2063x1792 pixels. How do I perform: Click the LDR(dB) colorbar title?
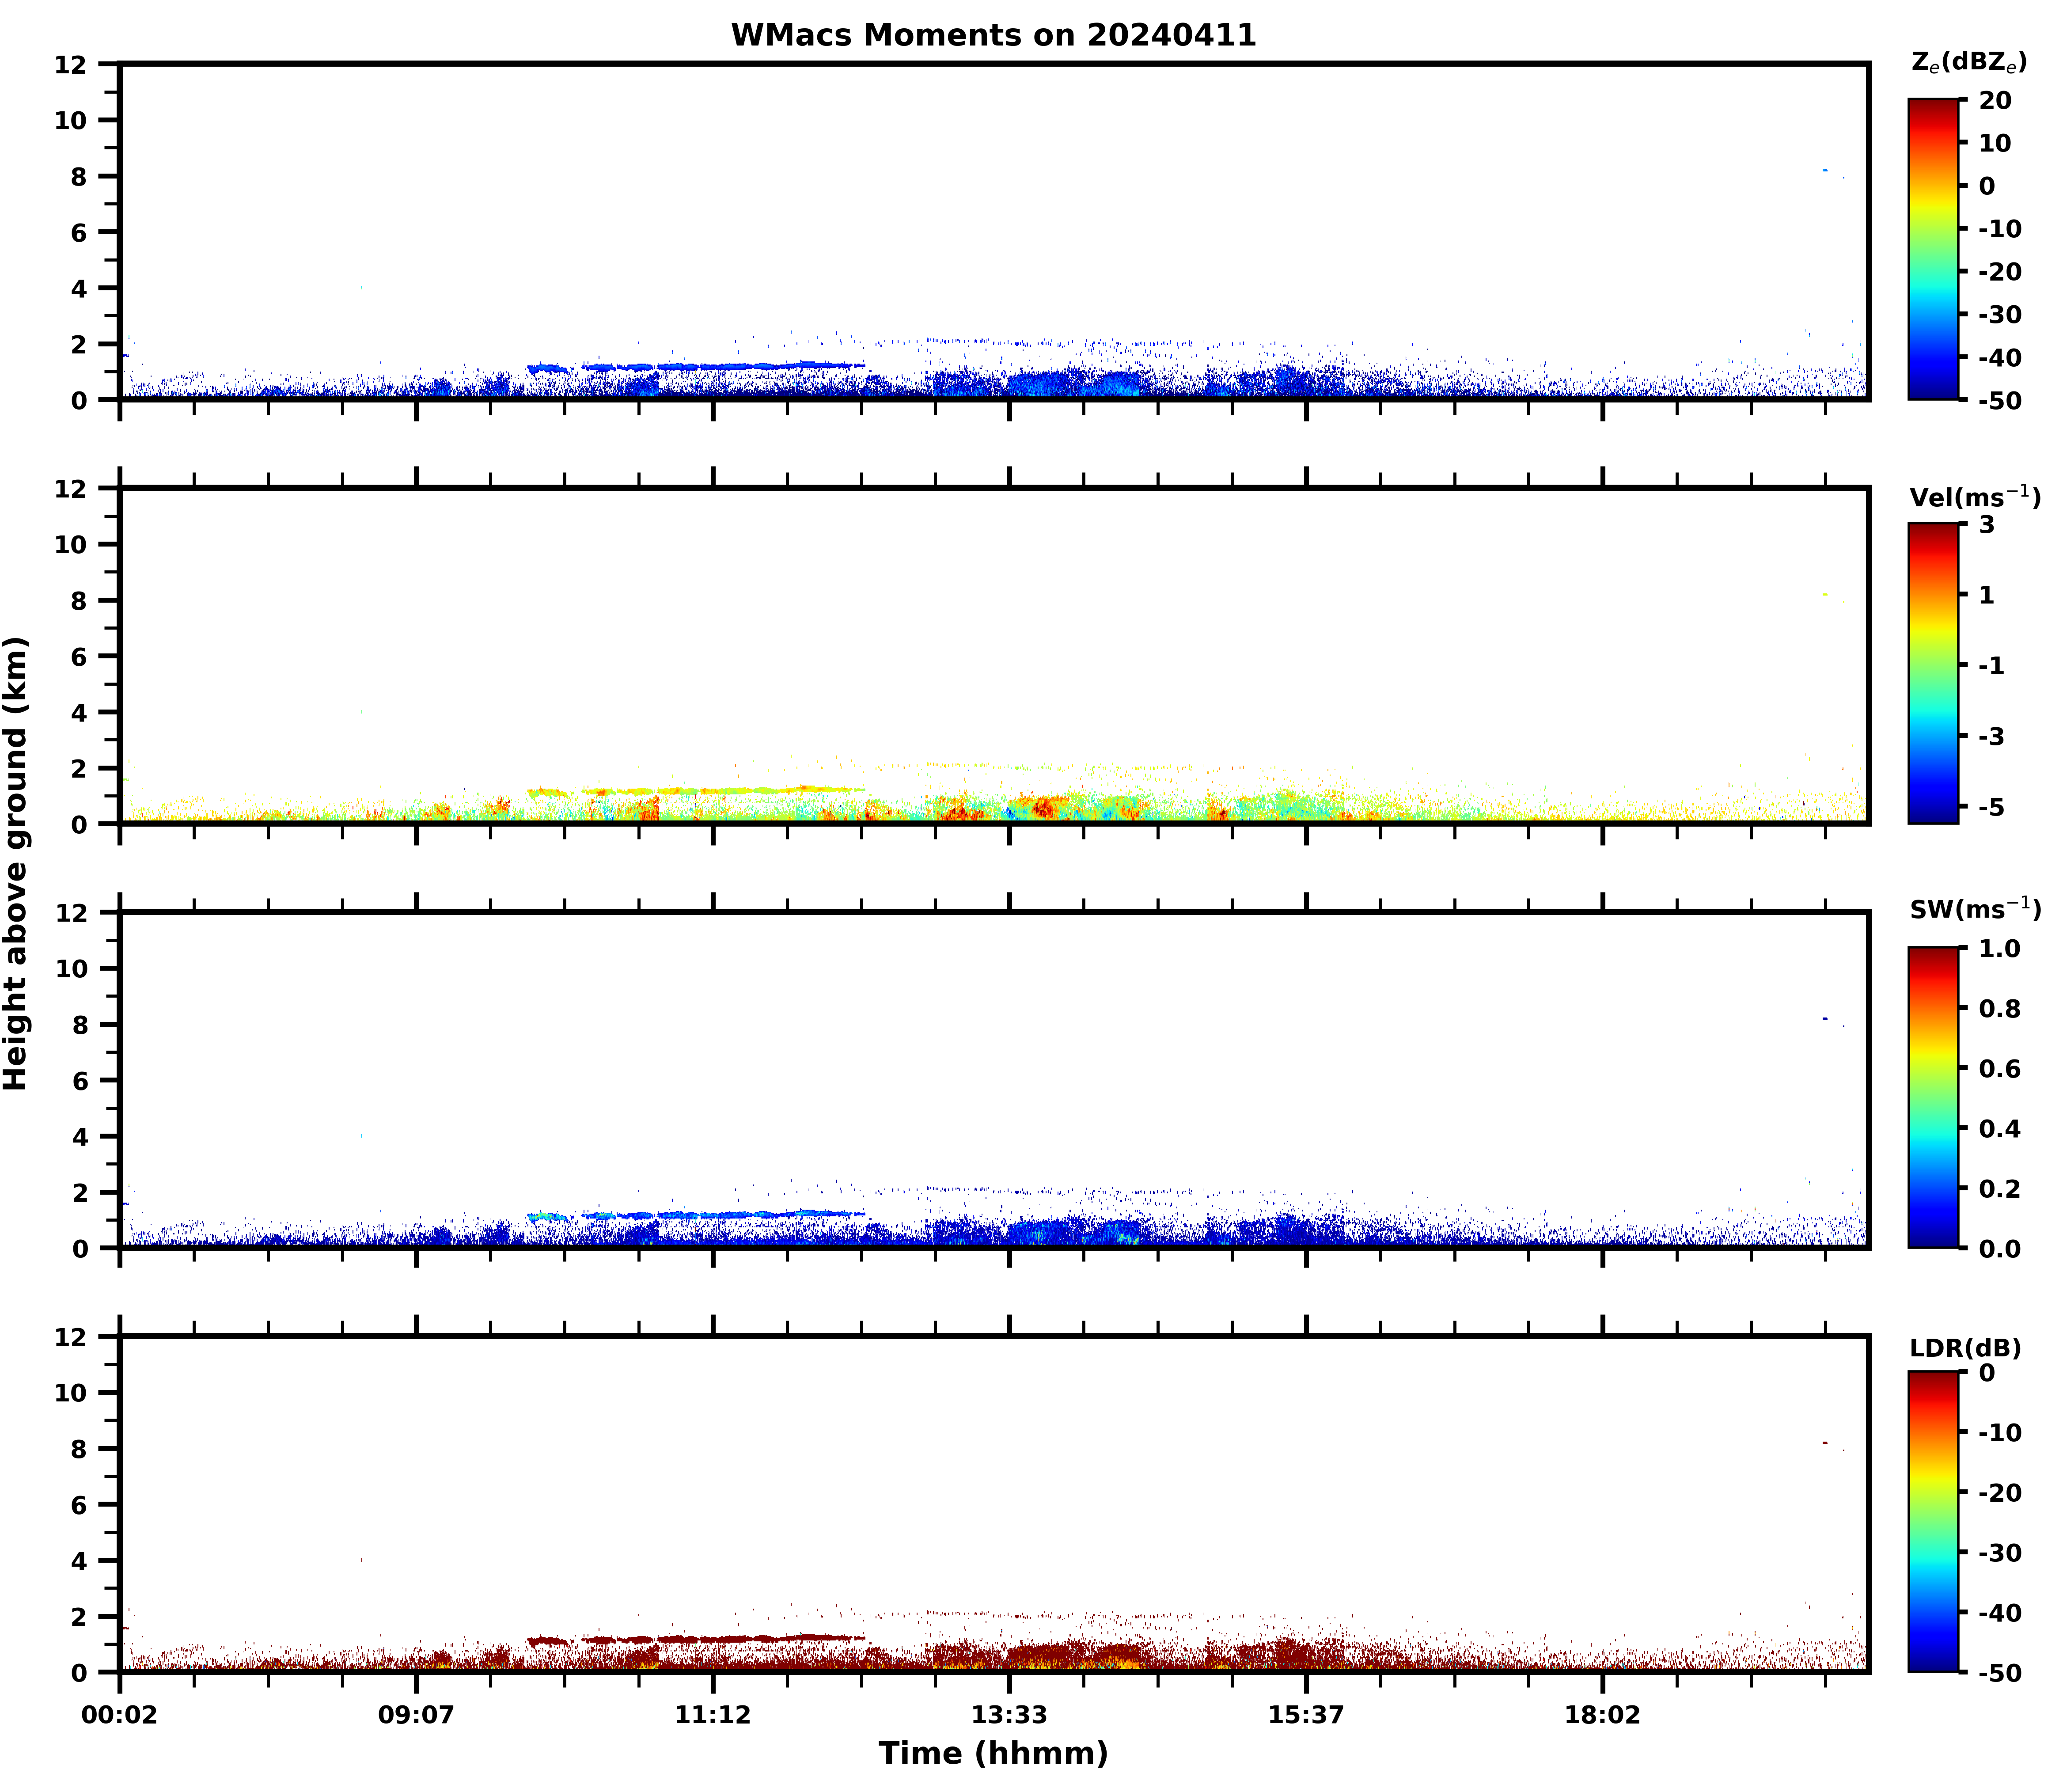(x=1965, y=1348)
